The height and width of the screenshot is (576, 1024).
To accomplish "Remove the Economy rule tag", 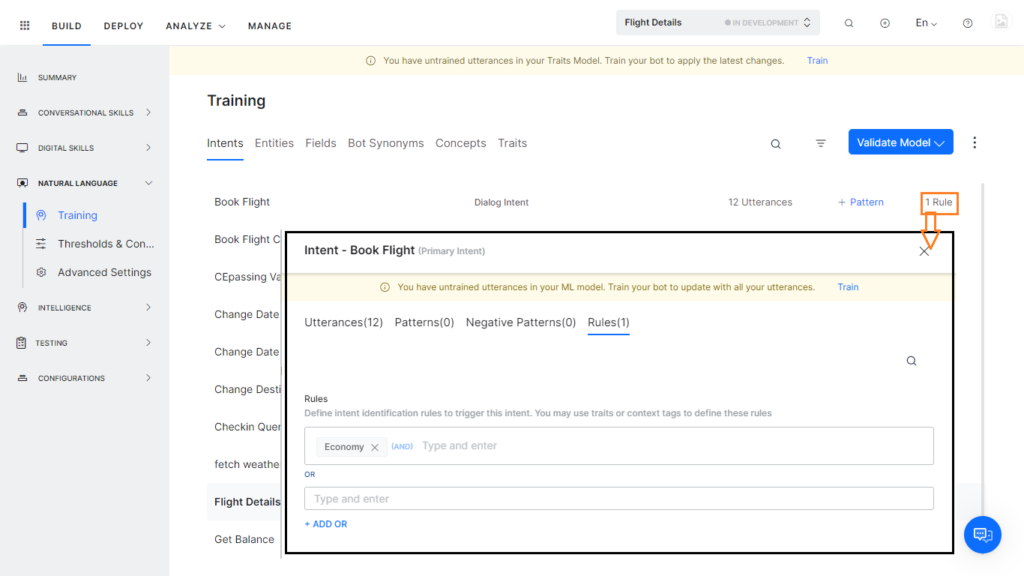I will pyautogui.click(x=376, y=447).
